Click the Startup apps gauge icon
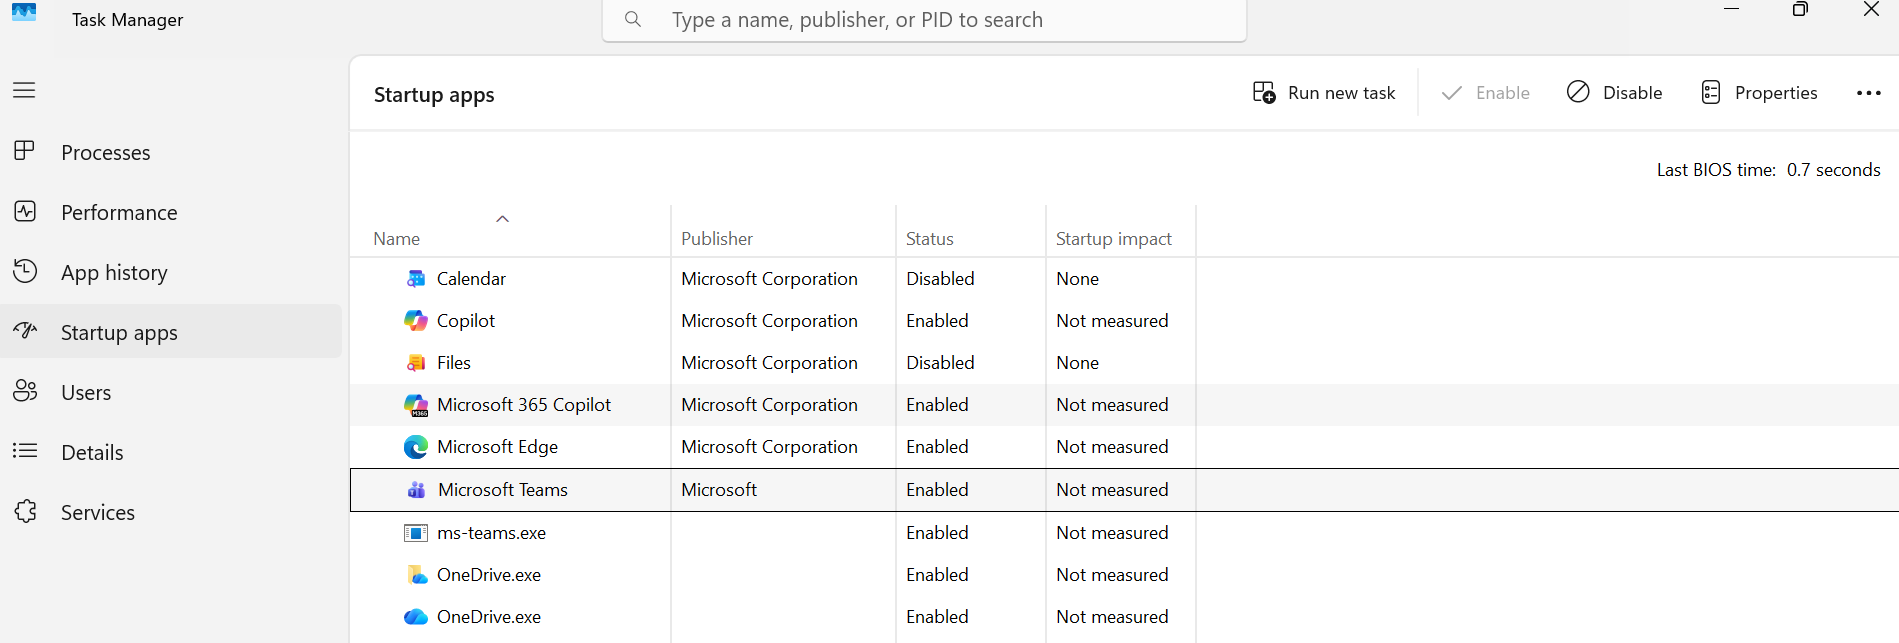 click(25, 331)
